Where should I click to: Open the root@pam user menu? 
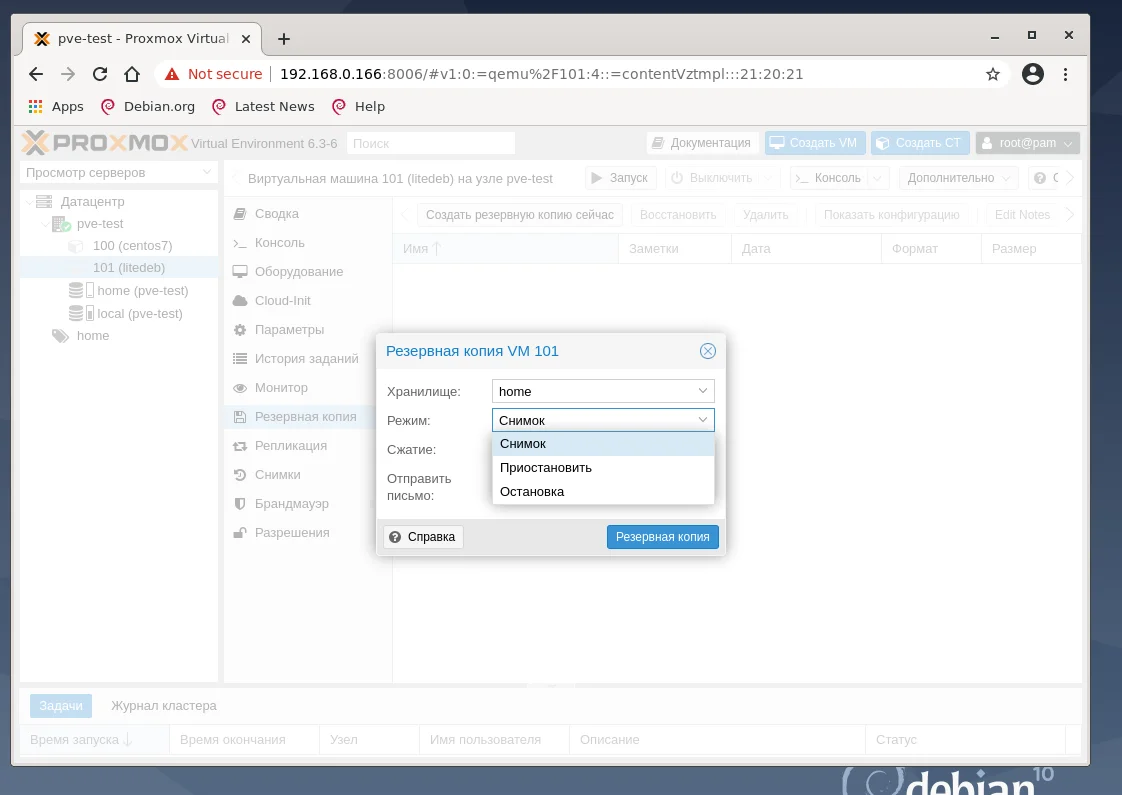pyautogui.click(x=1027, y=142)
